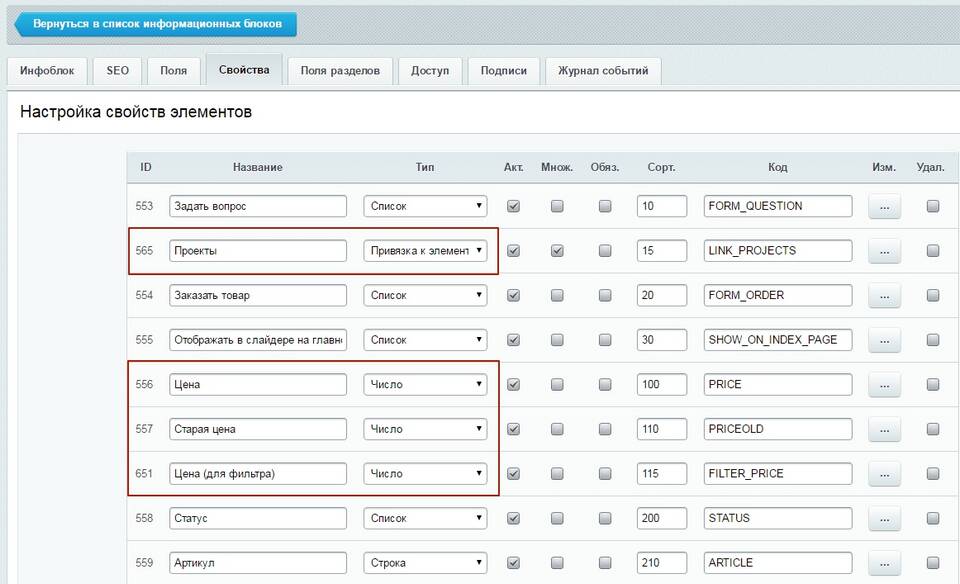
Task: Expand type dropdown for Цена (для фильтра)
Action: click(426, 474)
